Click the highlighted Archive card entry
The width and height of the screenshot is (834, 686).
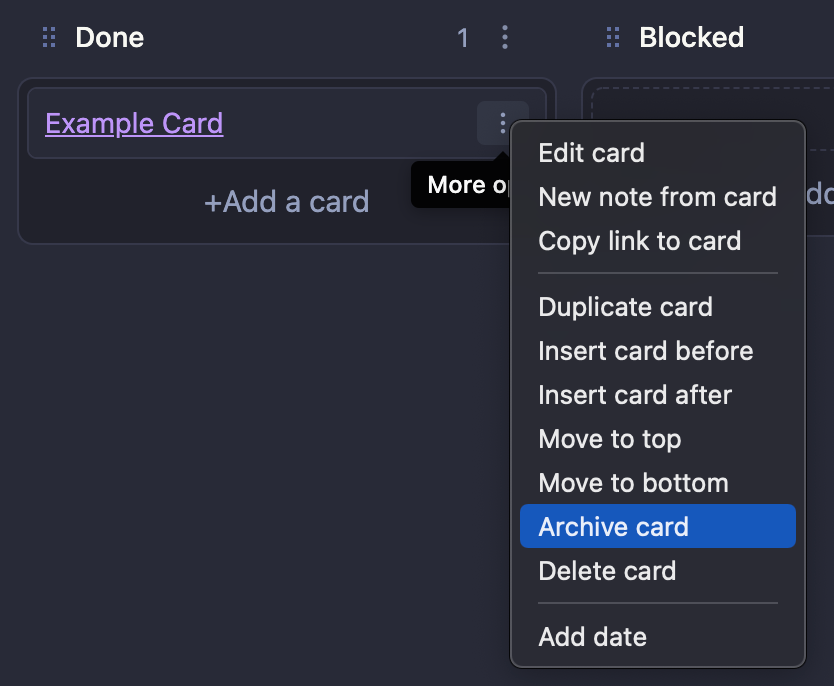657,526
